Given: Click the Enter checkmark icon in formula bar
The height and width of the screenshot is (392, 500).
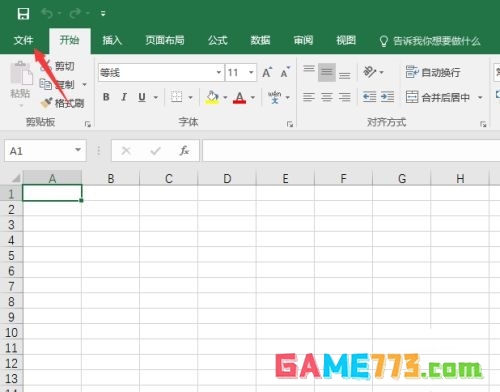Looking at the screenshot, I should 155,151.
